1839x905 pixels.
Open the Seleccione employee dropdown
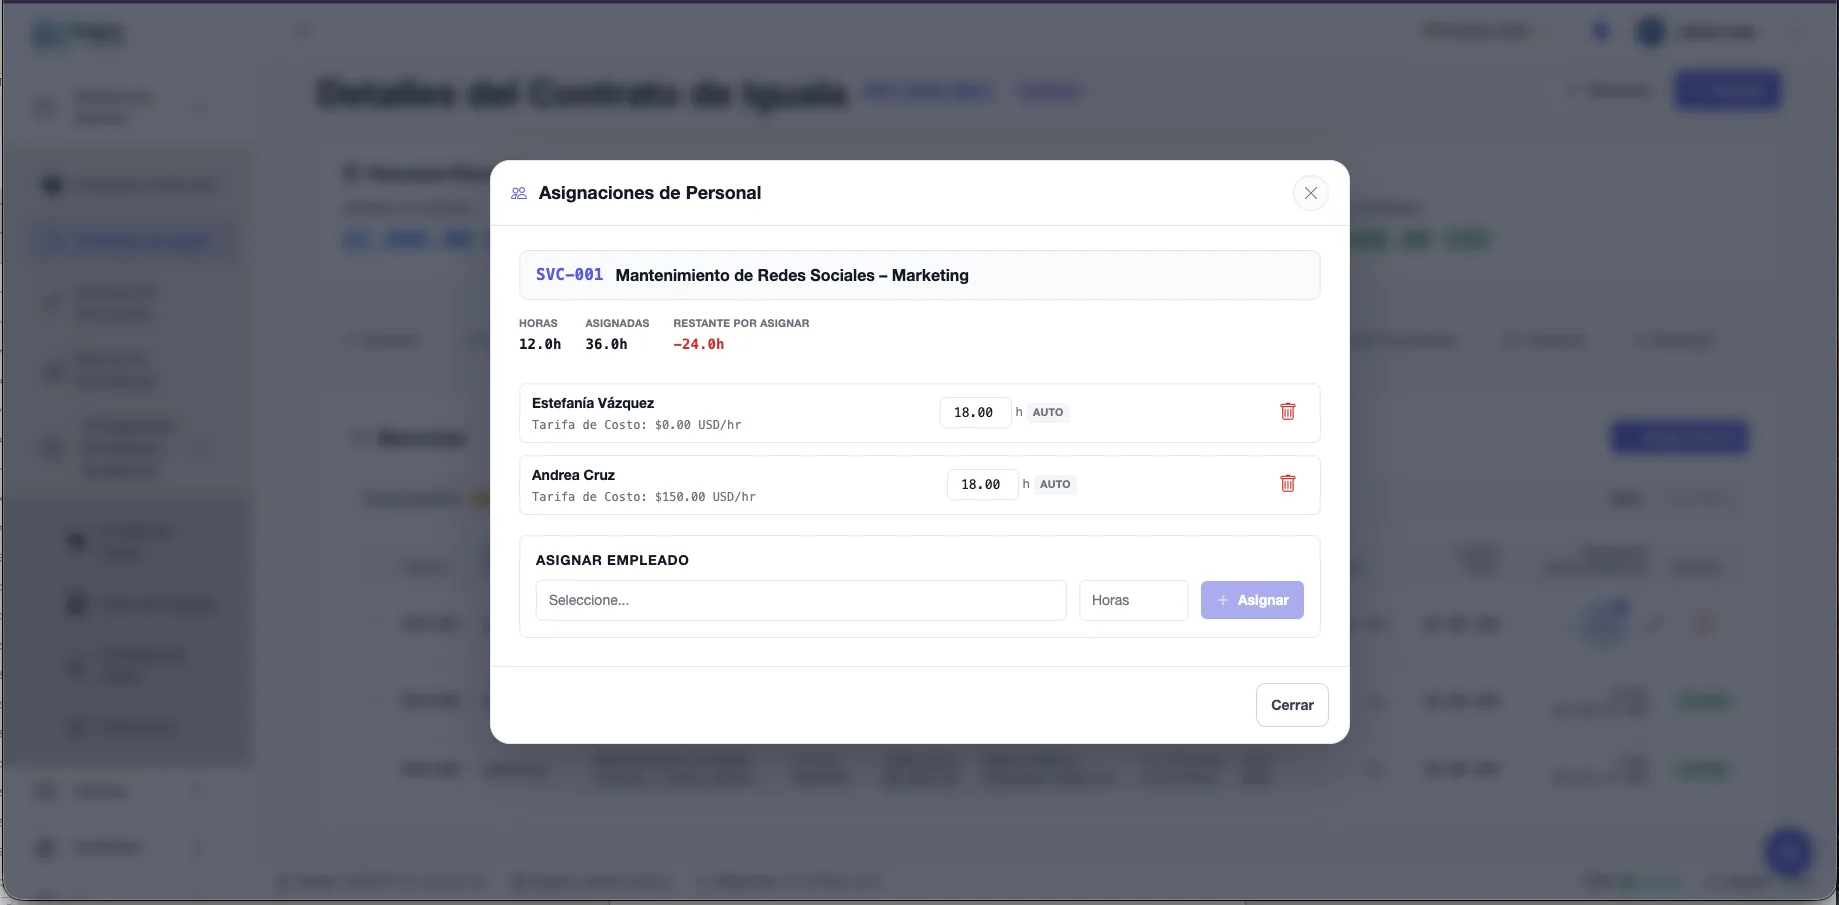801,600
